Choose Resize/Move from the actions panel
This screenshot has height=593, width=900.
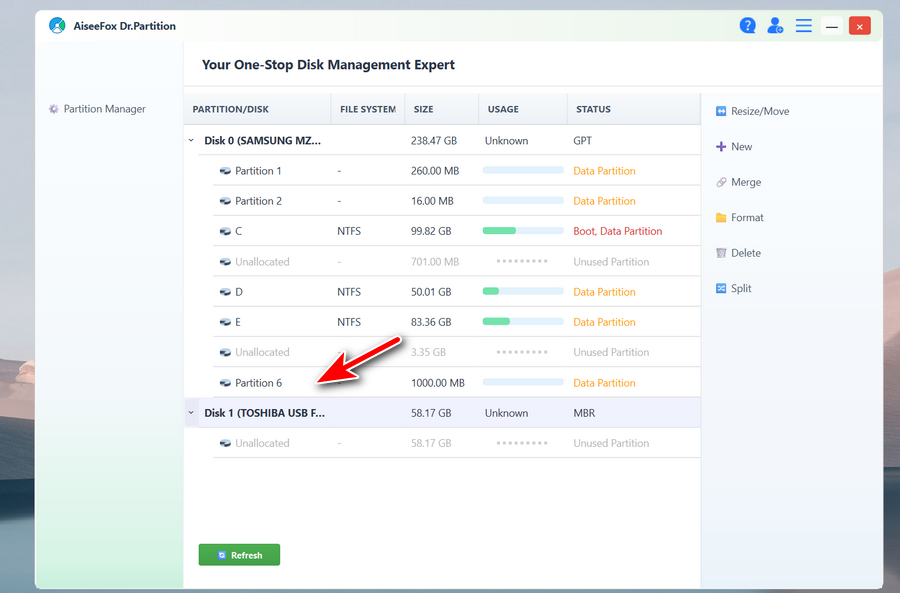pyautogui.click(x=752, y=111)
